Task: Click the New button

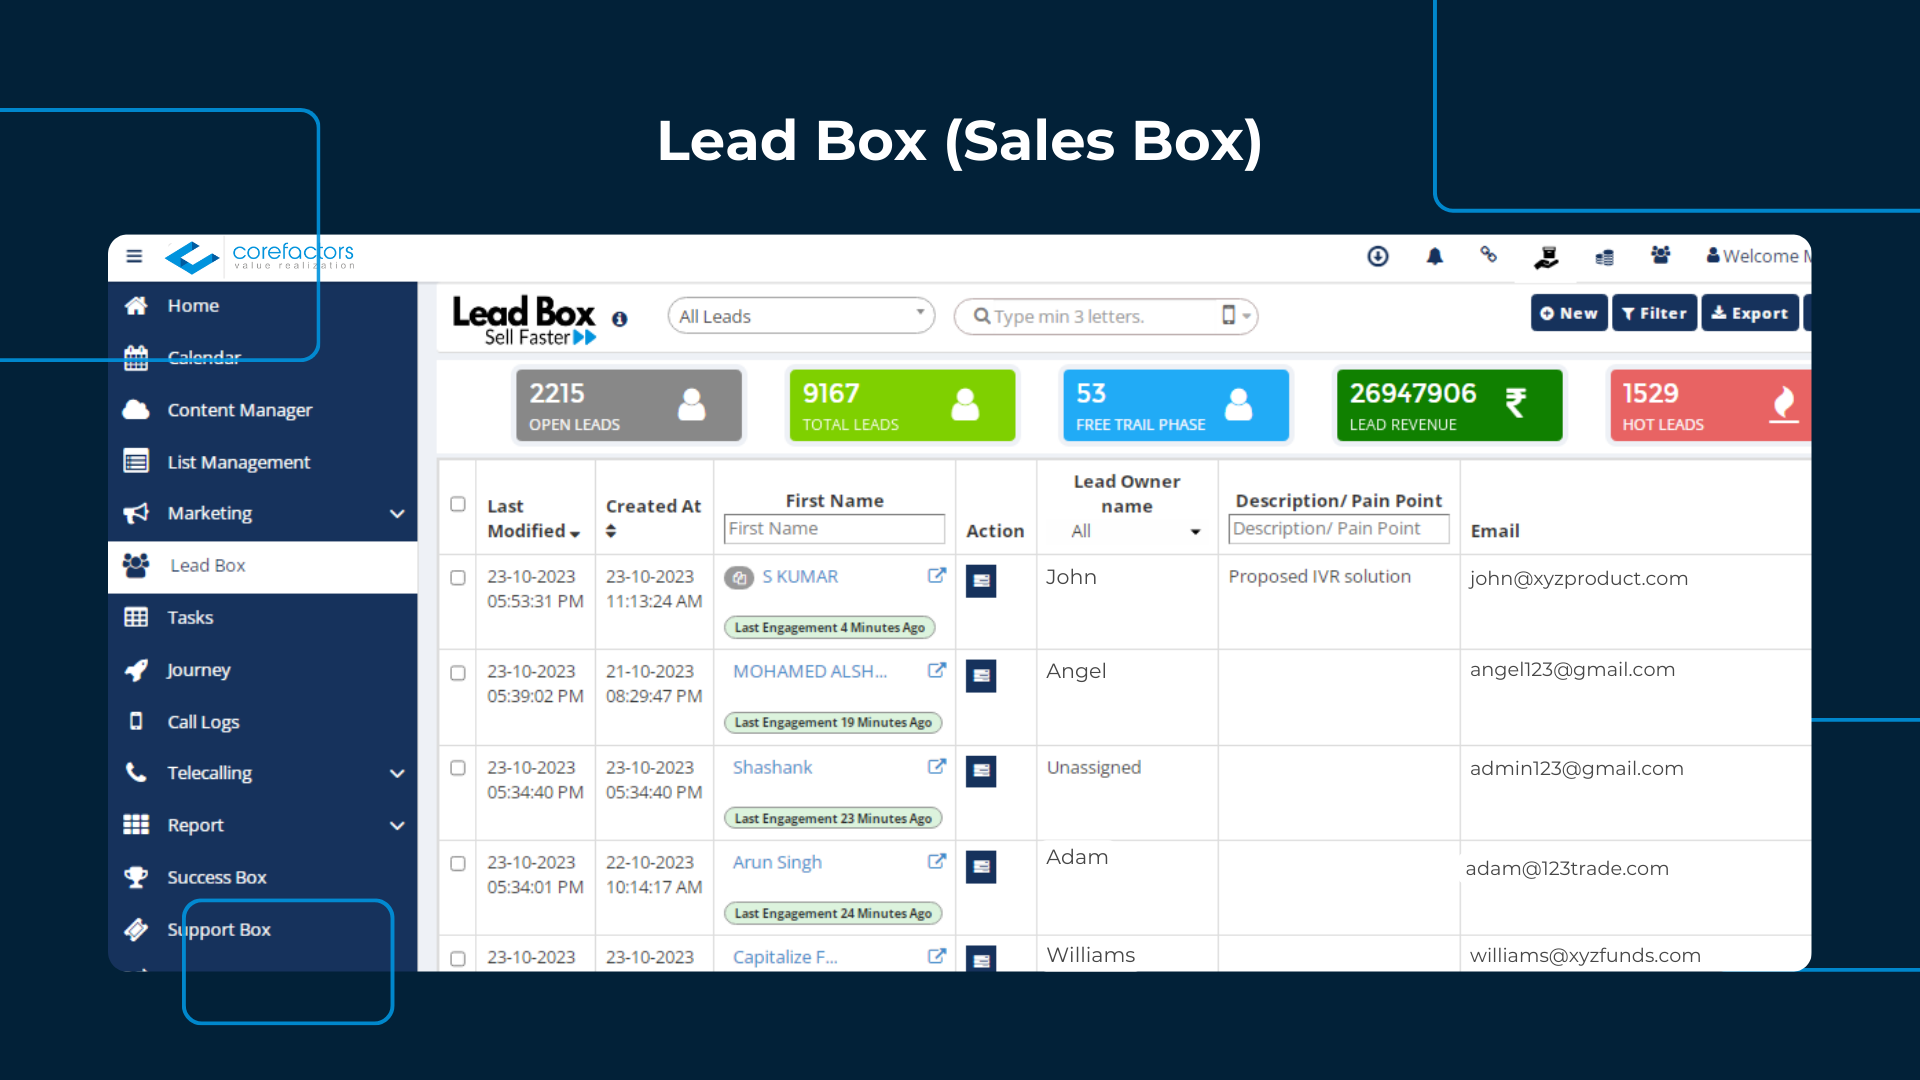Action: (x=1568, y=313)
